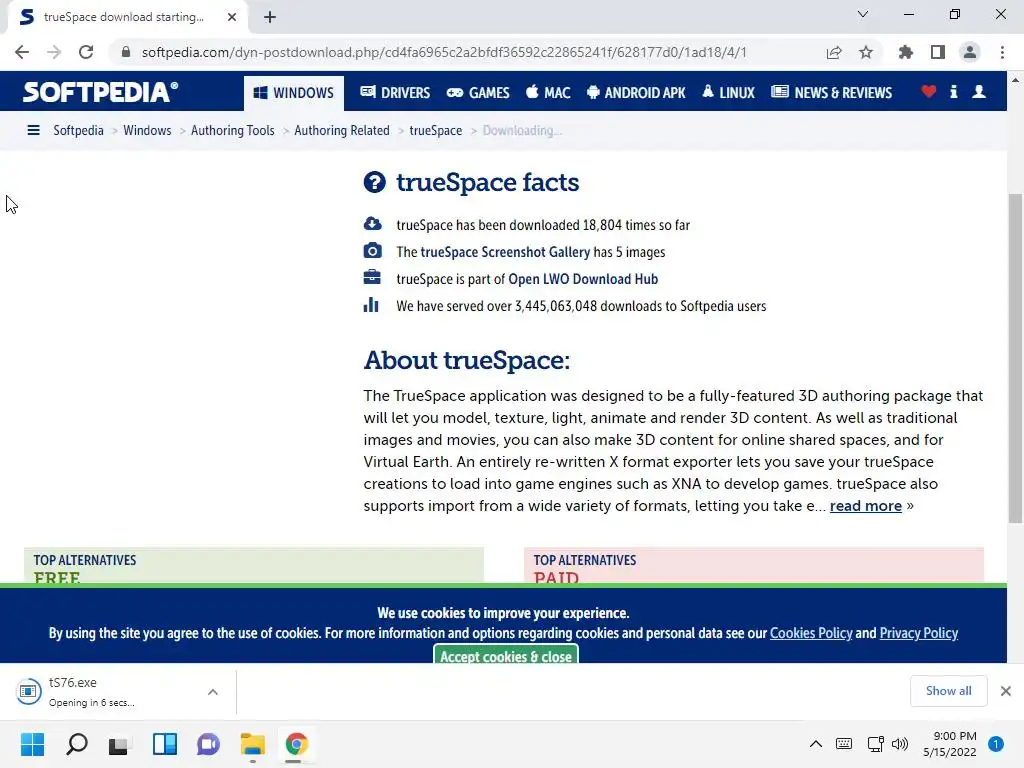The height and width of the screenshot is (768, 1024).
Task: Open File Explorer from taskbar
Action: point(253,744)
